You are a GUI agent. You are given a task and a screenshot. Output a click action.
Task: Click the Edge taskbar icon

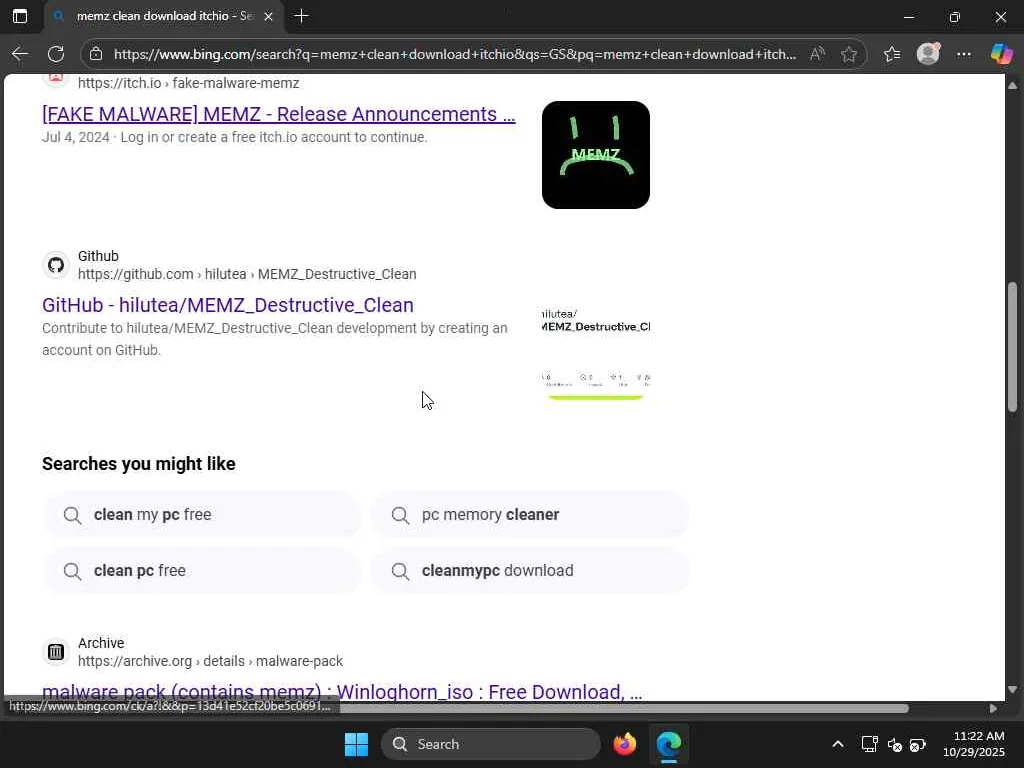tap(669, 744)
